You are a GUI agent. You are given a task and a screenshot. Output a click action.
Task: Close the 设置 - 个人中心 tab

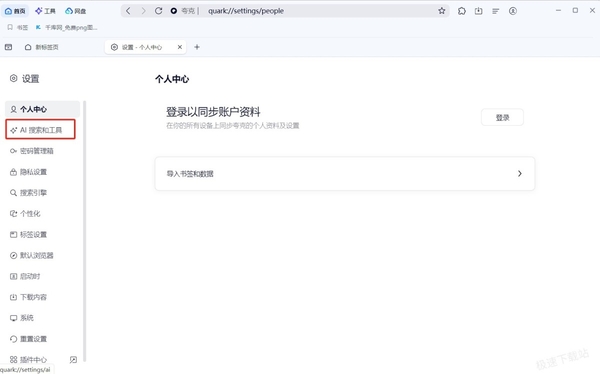[x=179, y=47]
